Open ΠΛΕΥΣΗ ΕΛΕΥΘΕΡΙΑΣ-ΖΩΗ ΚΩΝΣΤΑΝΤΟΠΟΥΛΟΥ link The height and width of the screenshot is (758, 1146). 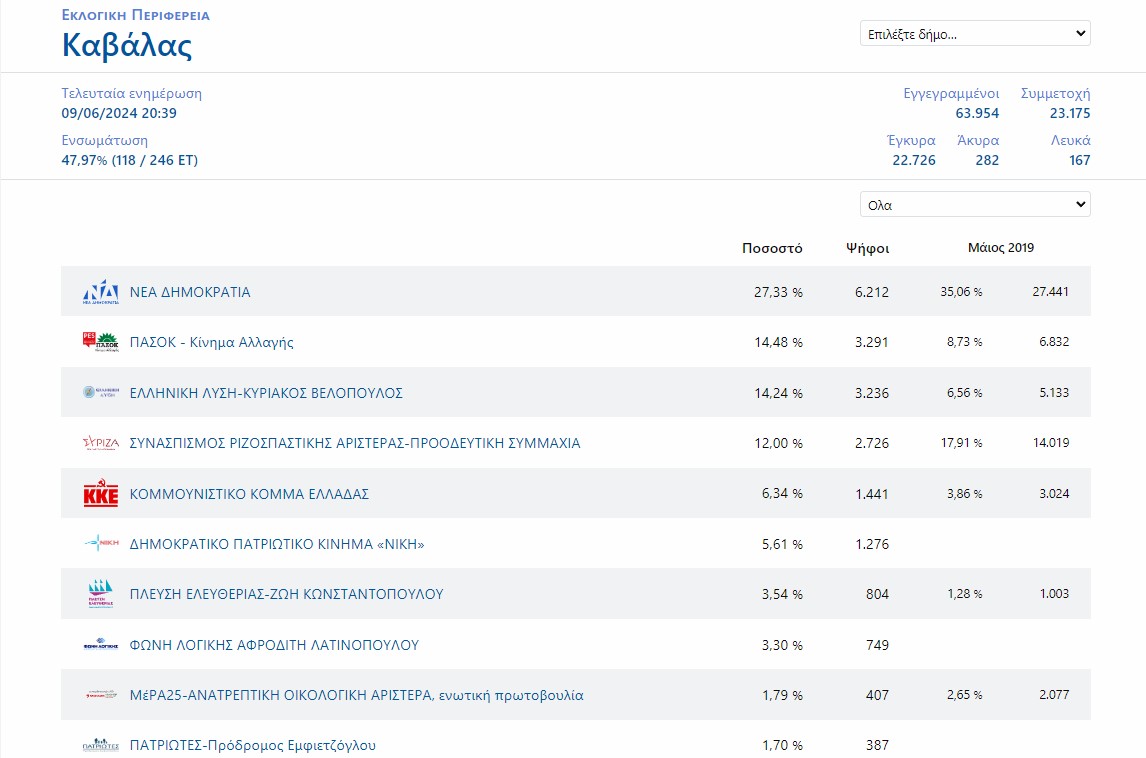[x=286, y=594]
